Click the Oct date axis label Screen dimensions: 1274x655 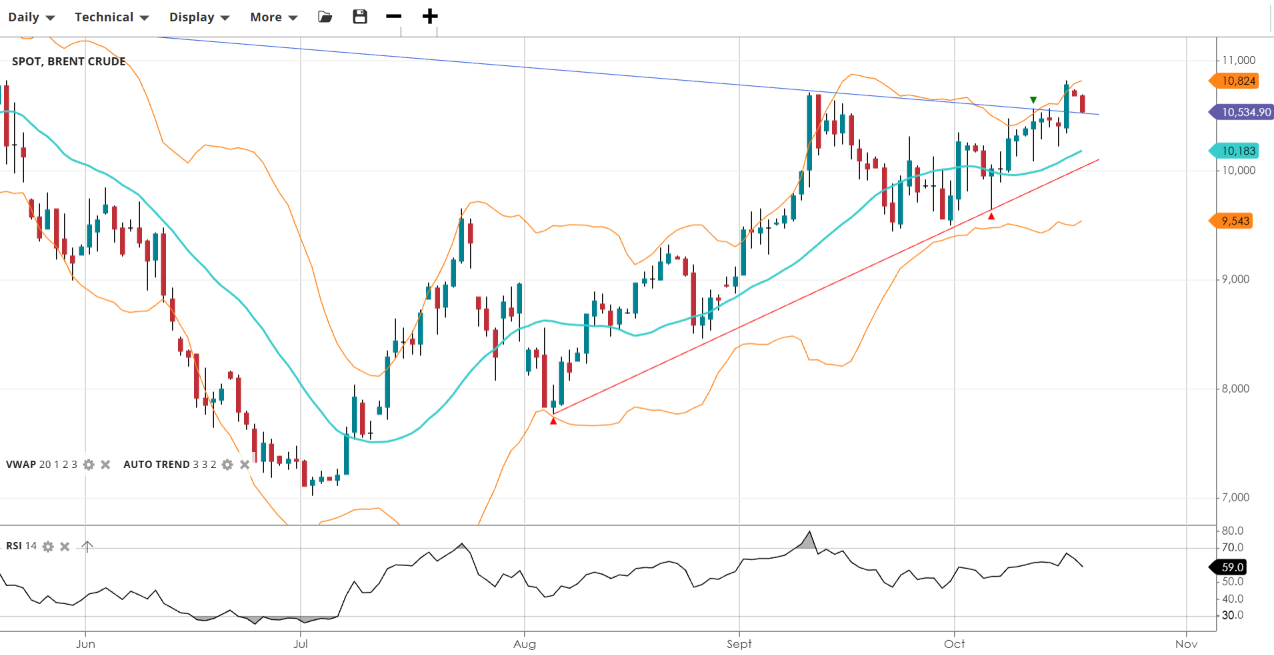(955, 644)
